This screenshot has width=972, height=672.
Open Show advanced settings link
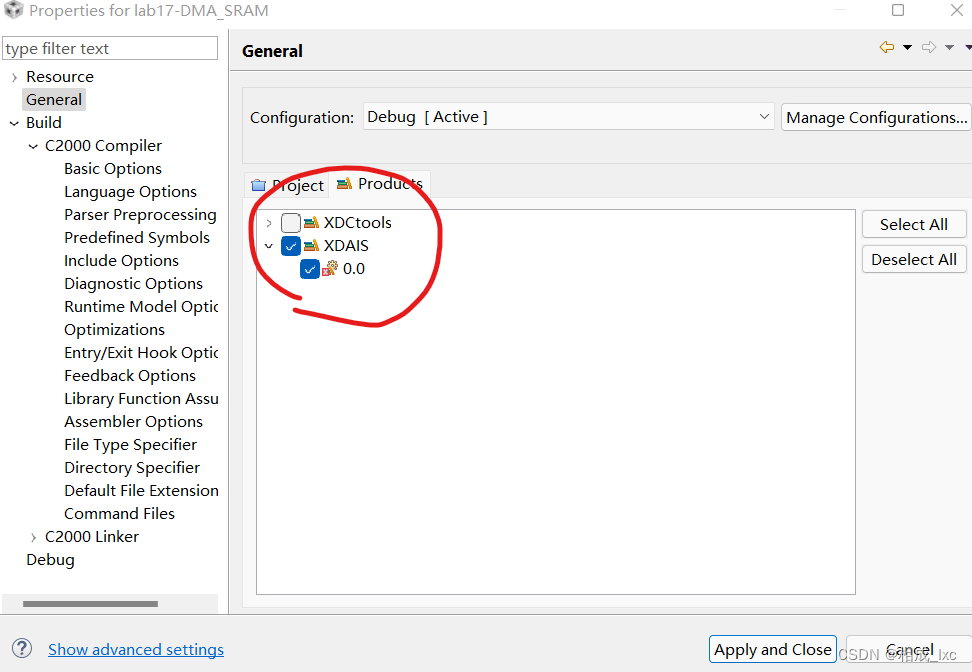(135, 649)
